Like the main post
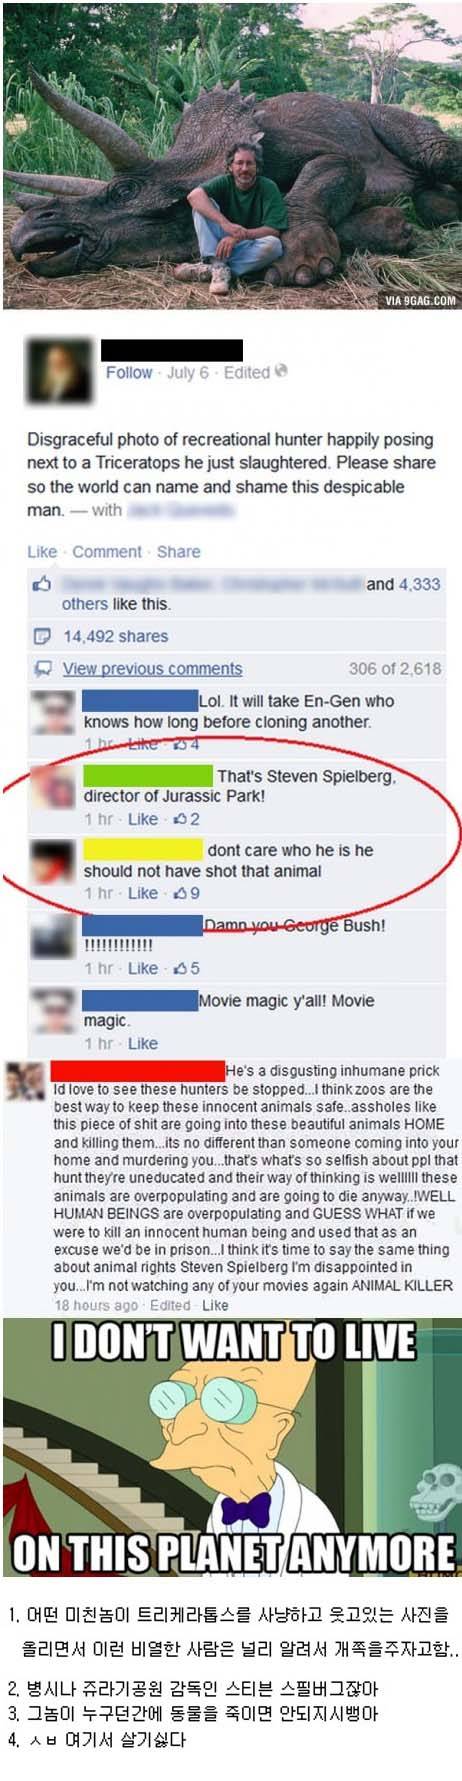Image resolution: width=462 pixels, height=1781 pixels. point(42,551)
